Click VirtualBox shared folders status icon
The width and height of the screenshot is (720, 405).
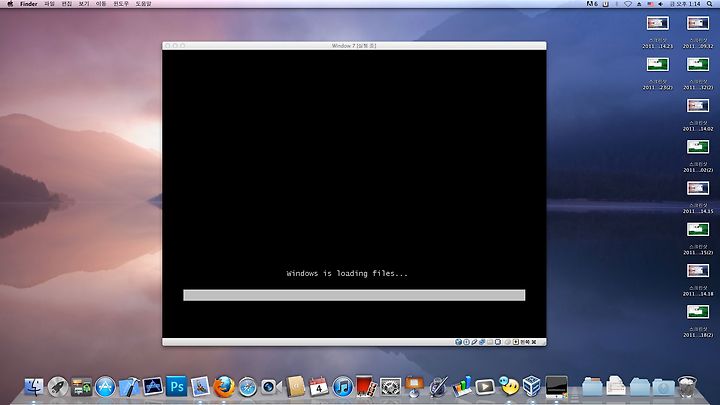[490, 342]
